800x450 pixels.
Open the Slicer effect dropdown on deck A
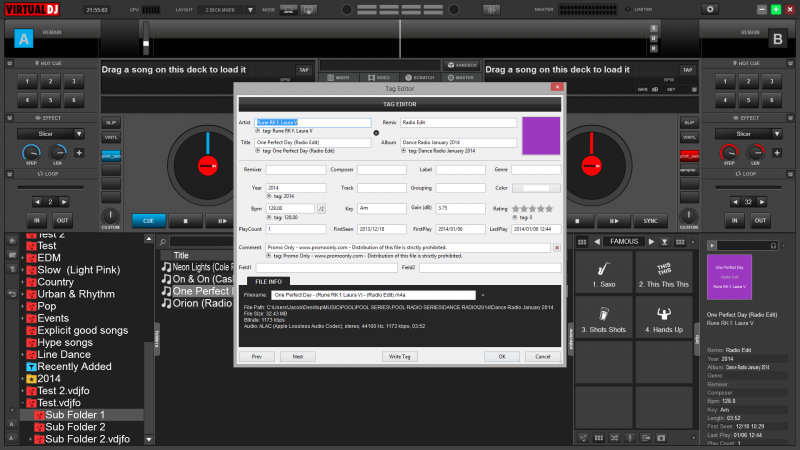[79, 134]
